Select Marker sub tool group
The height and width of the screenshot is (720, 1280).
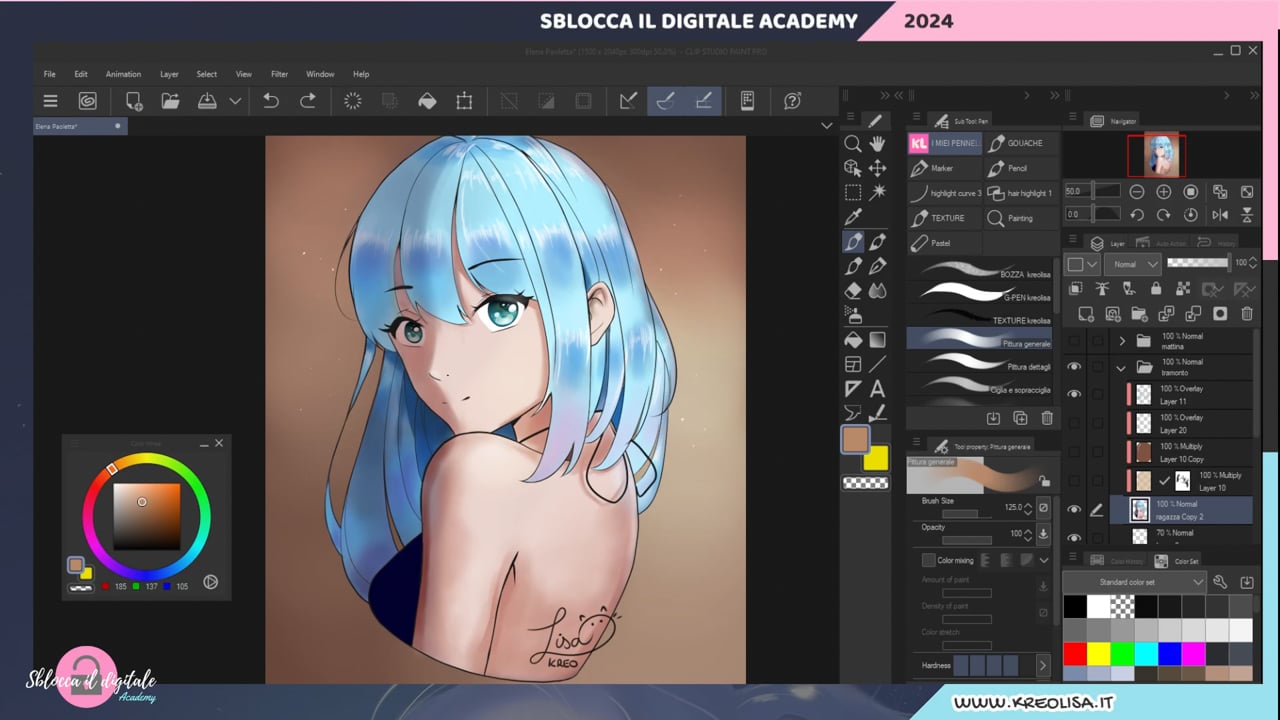(x=945, y=168)
